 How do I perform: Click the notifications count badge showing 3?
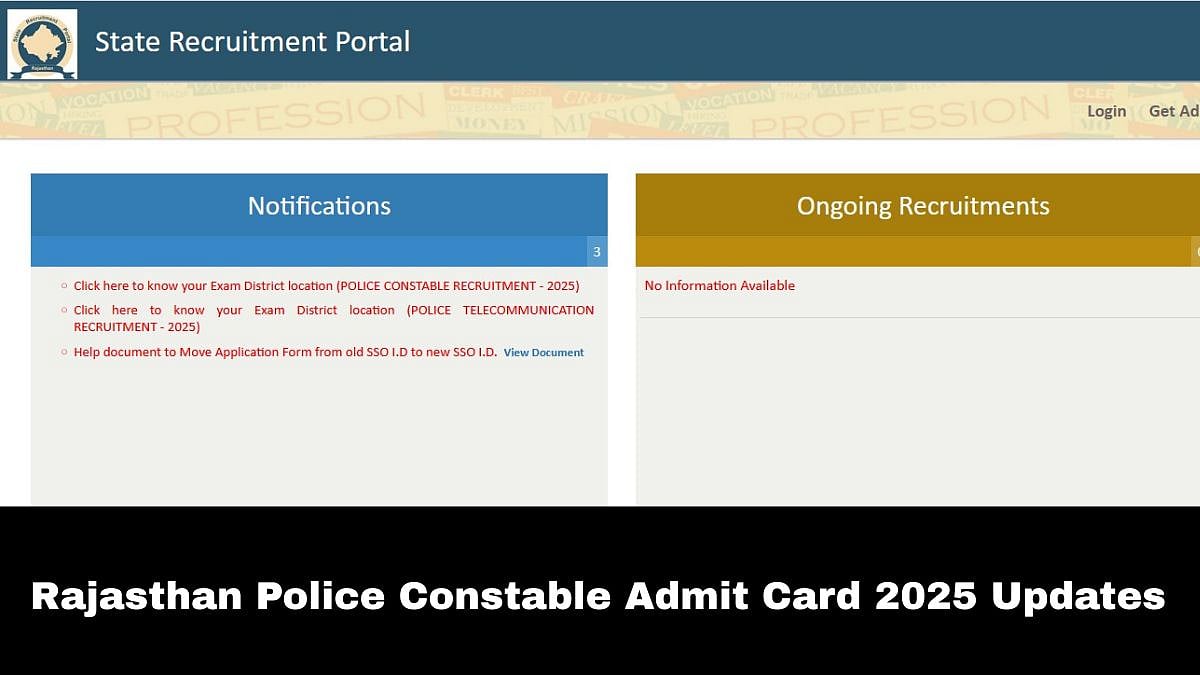(x=597, y=252)
